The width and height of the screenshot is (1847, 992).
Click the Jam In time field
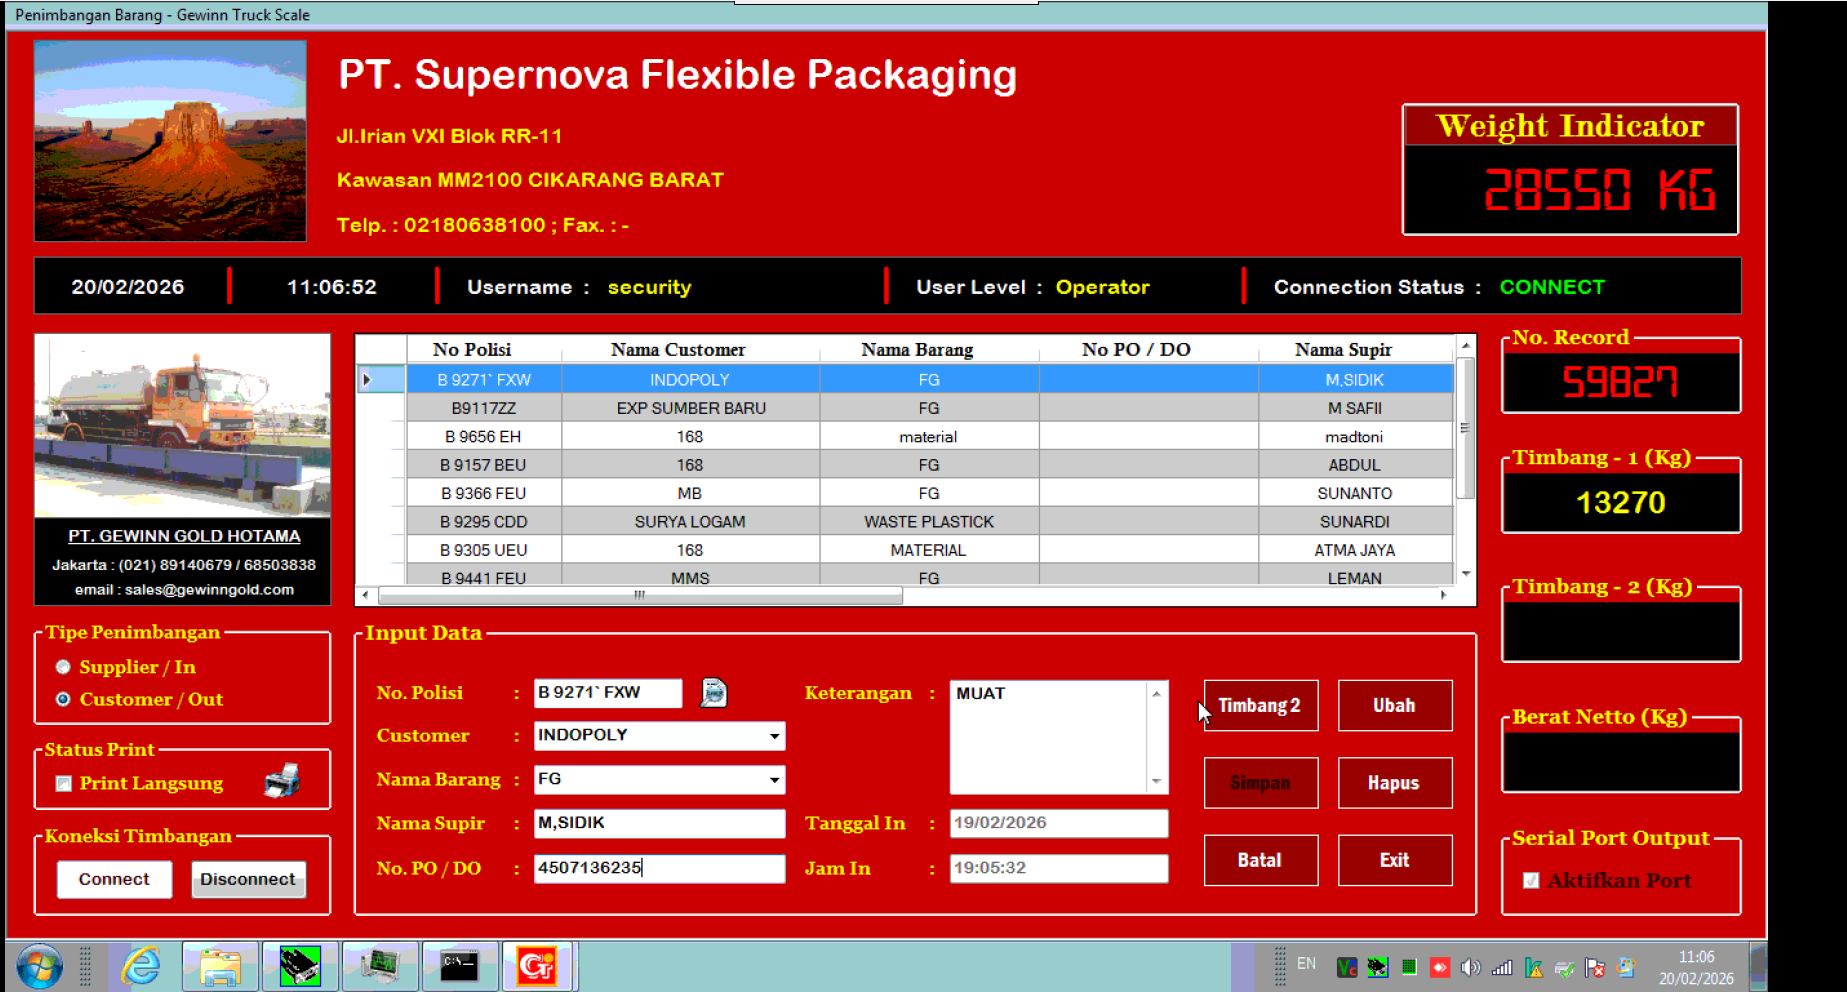1059,868
